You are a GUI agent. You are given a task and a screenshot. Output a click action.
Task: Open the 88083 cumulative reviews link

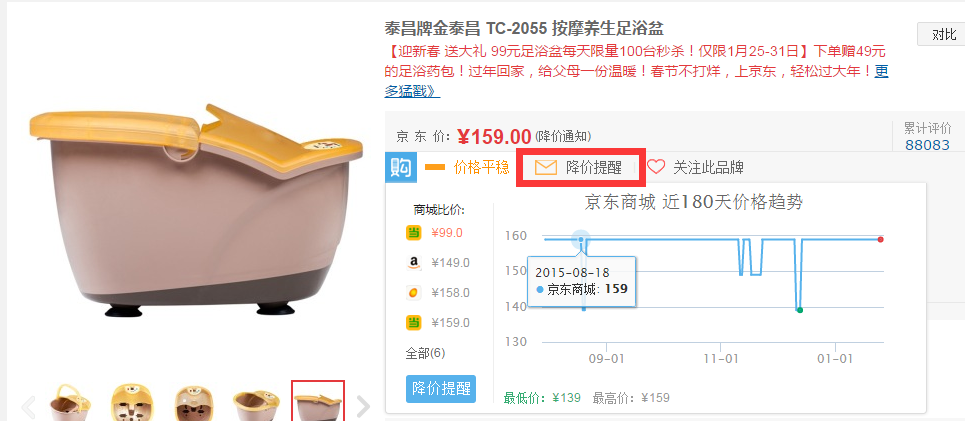pyautogui.click(x=927, y=145)
